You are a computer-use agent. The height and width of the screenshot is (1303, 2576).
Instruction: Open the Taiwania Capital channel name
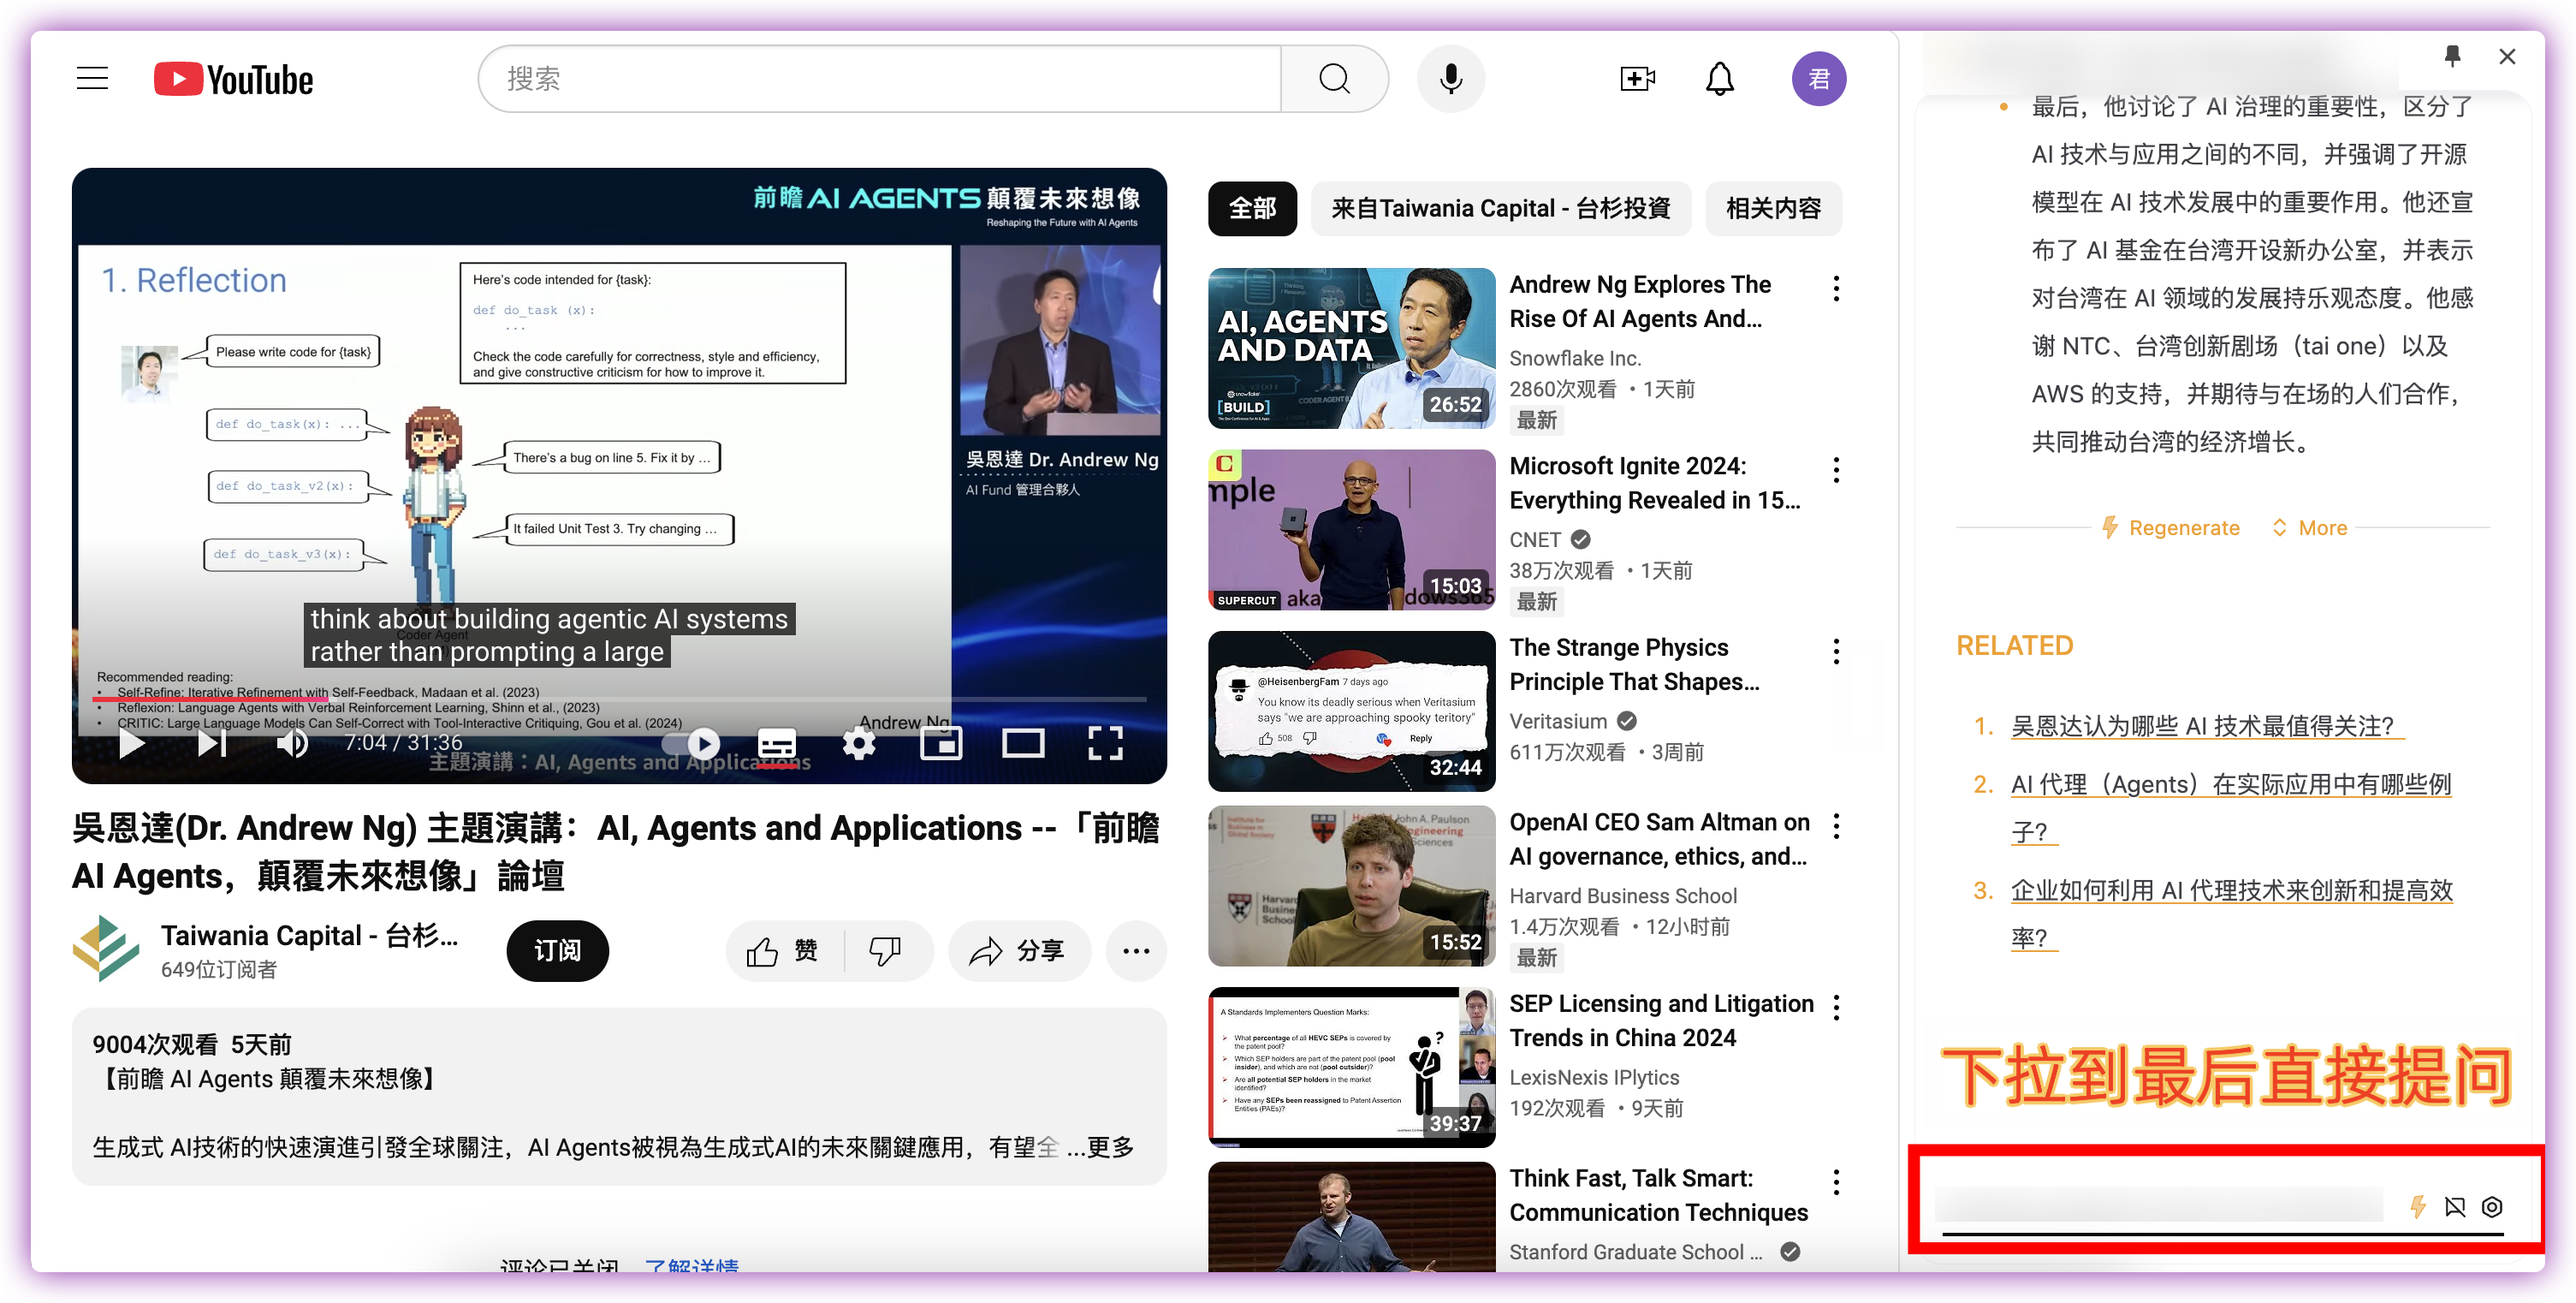(x=309, y=934)
